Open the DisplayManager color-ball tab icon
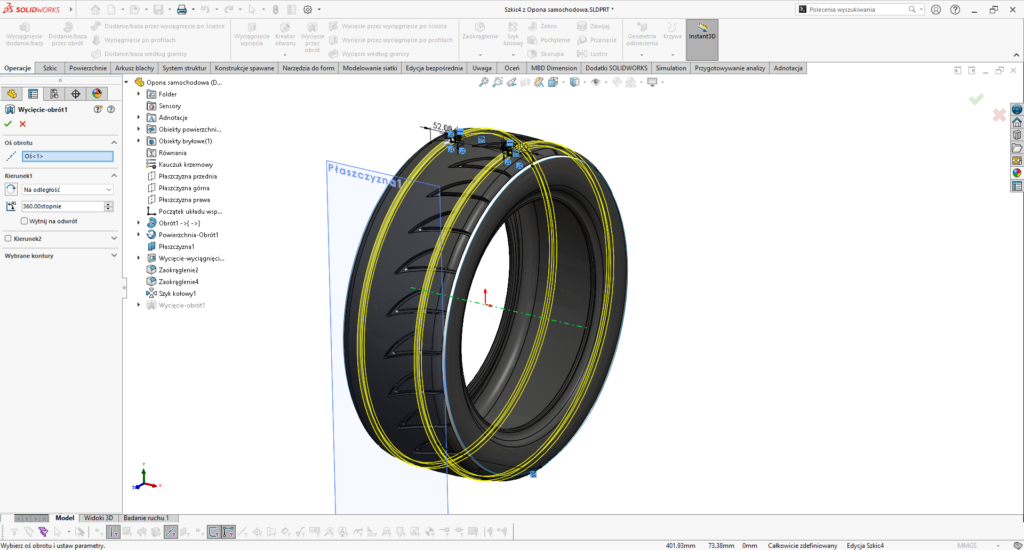The width and height of the screenshot is (1024, 550). [x=97, y=94]
